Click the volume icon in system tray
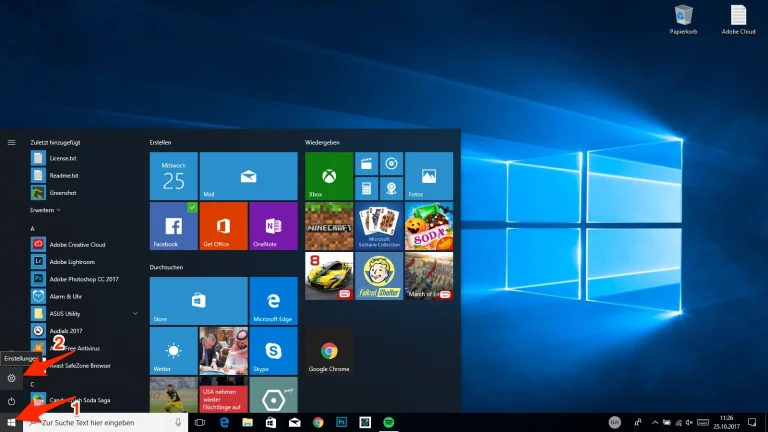768x432 pixels. pyautogui.click(x=690, y=422)
